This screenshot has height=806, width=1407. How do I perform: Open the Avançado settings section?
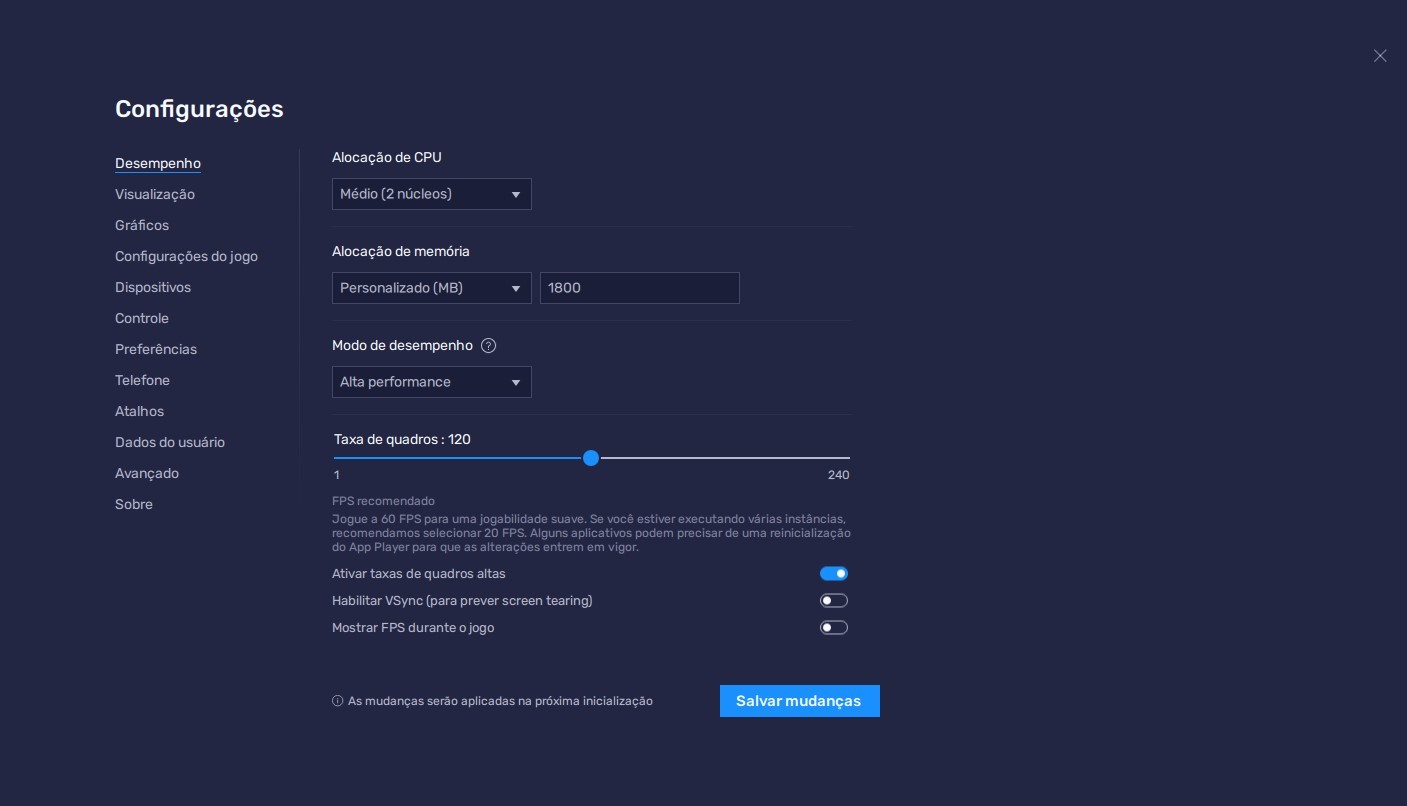[147, 473]
